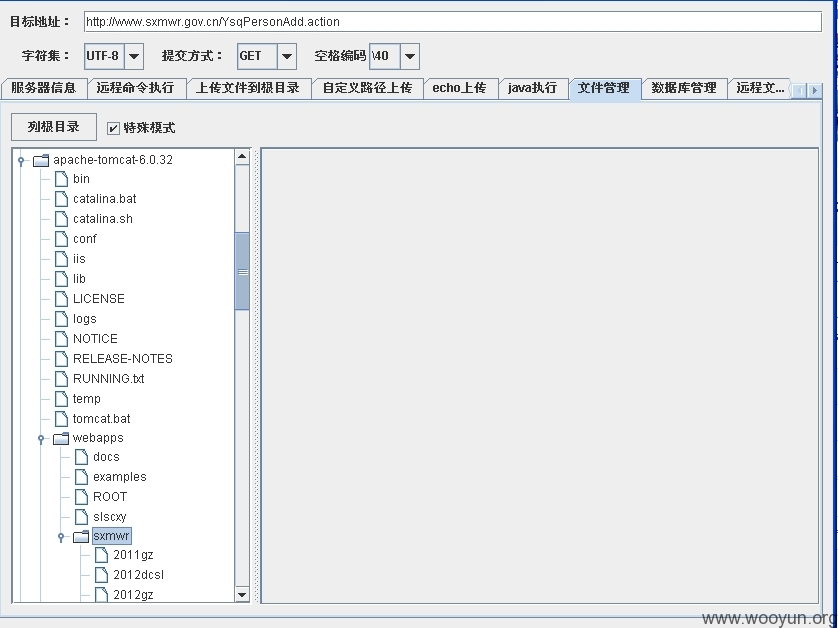The image size is (838, 628).
Task: Click the apache-tomcat-6.0.32 folder icon
Action: coord(41,160)
